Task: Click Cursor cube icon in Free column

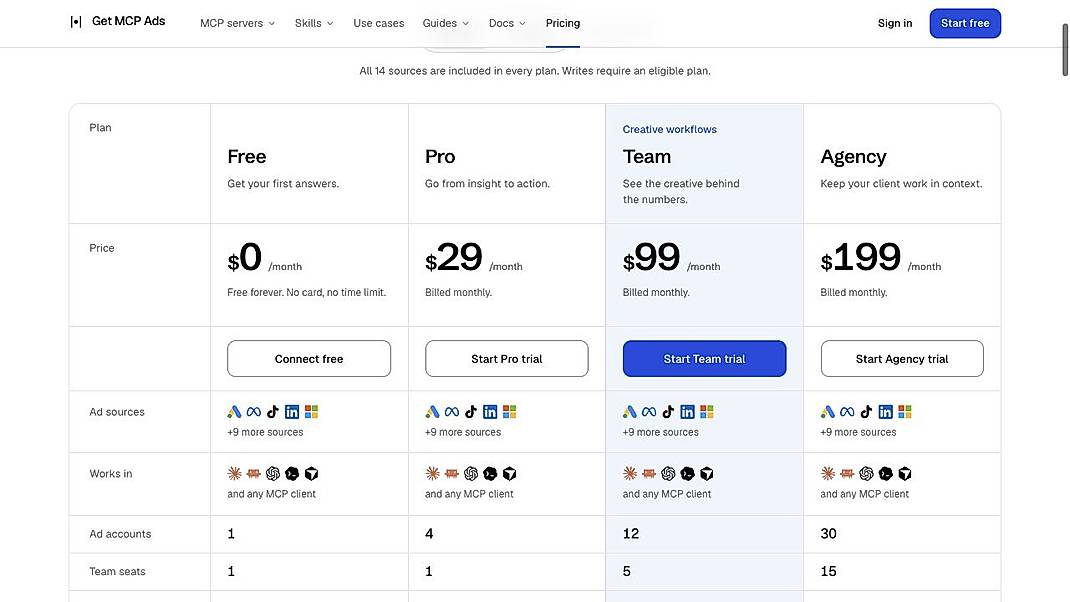Action: [x=311, y=473]
